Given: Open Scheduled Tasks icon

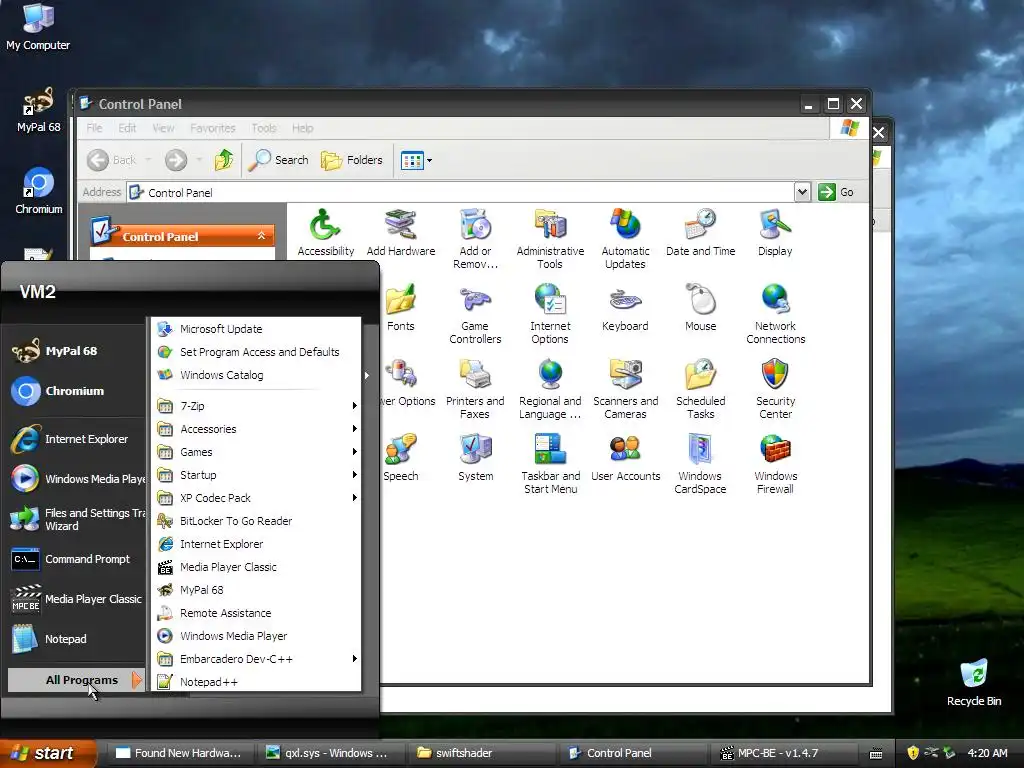Looking at the screenshot, I should (x=700, y=389).
